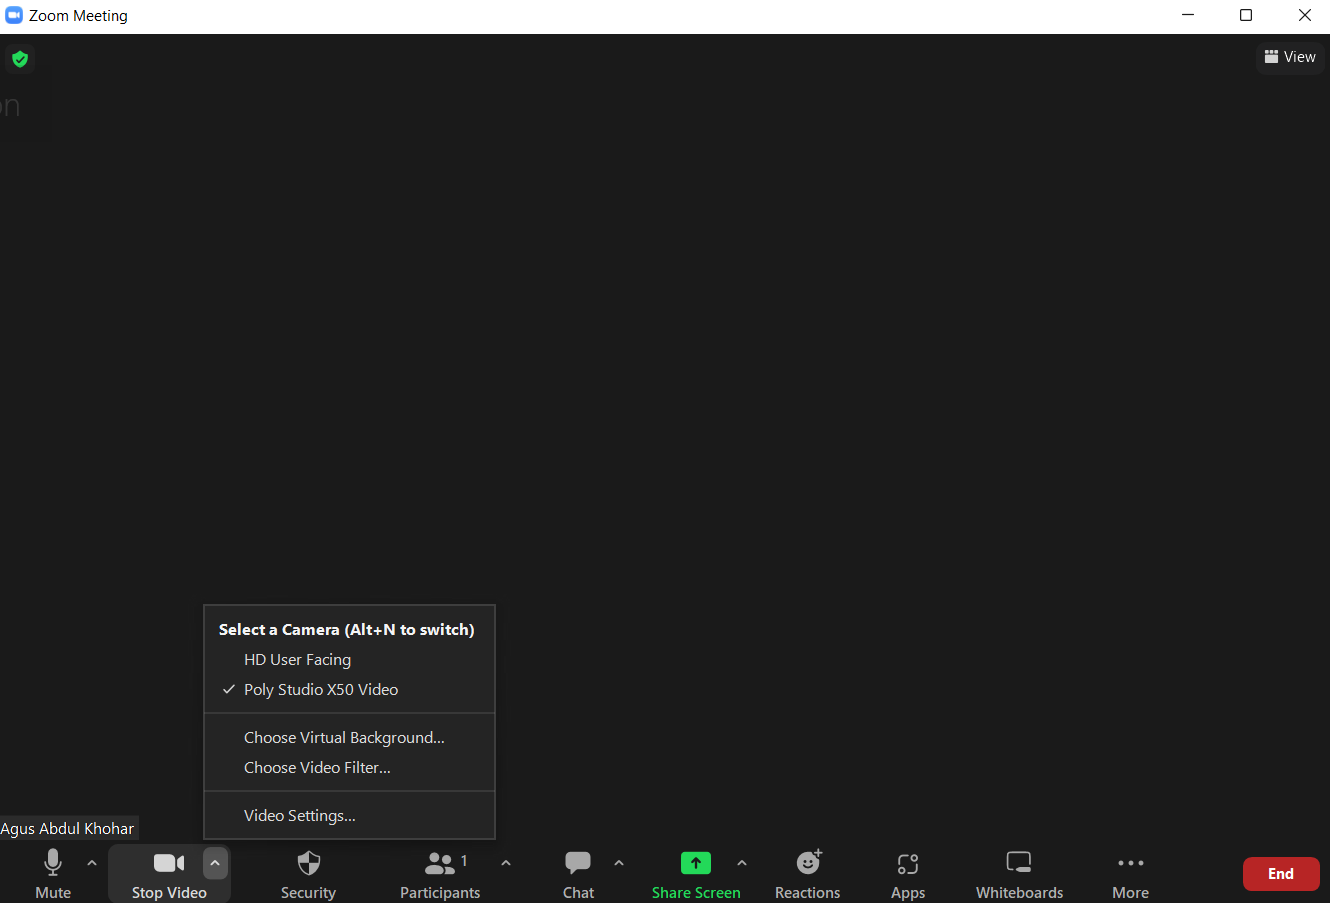Open Whiteboards

pos(1019,873)
